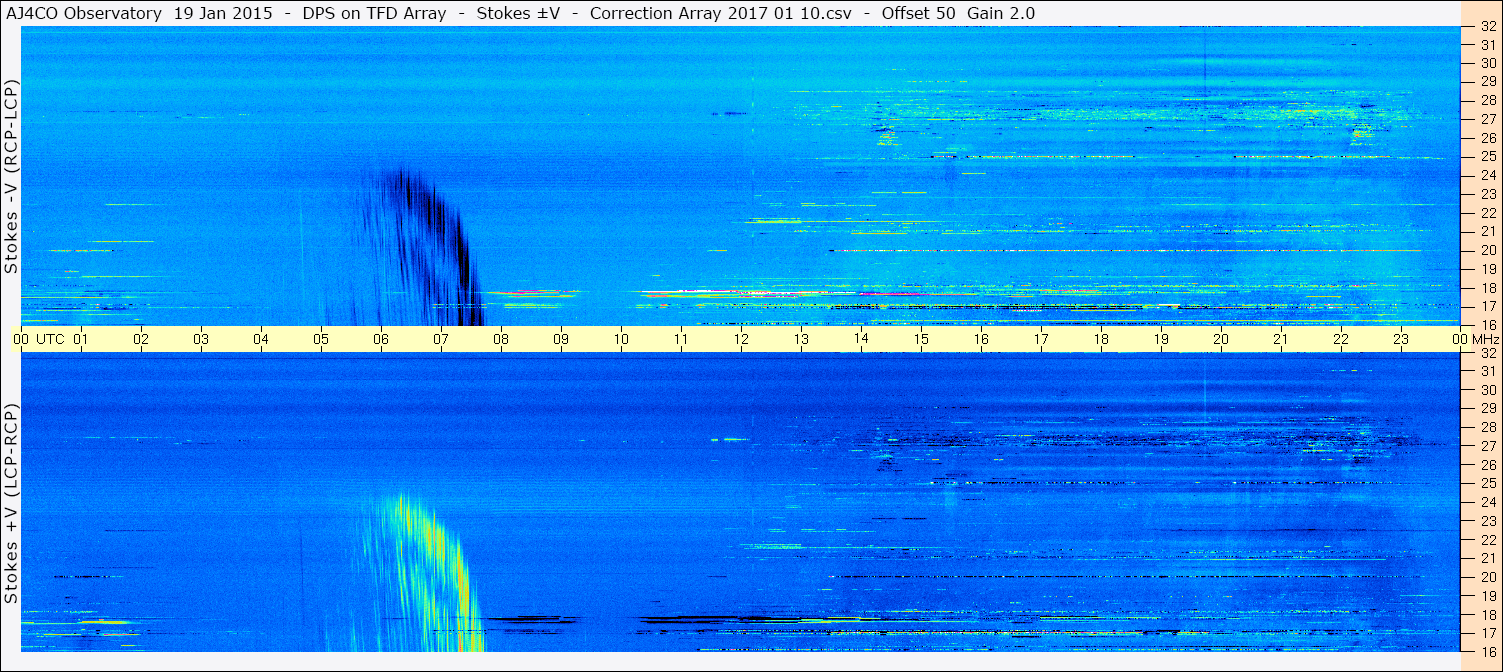Click the 18 hour marker on the UTC axis

[x=1101, y=340]
